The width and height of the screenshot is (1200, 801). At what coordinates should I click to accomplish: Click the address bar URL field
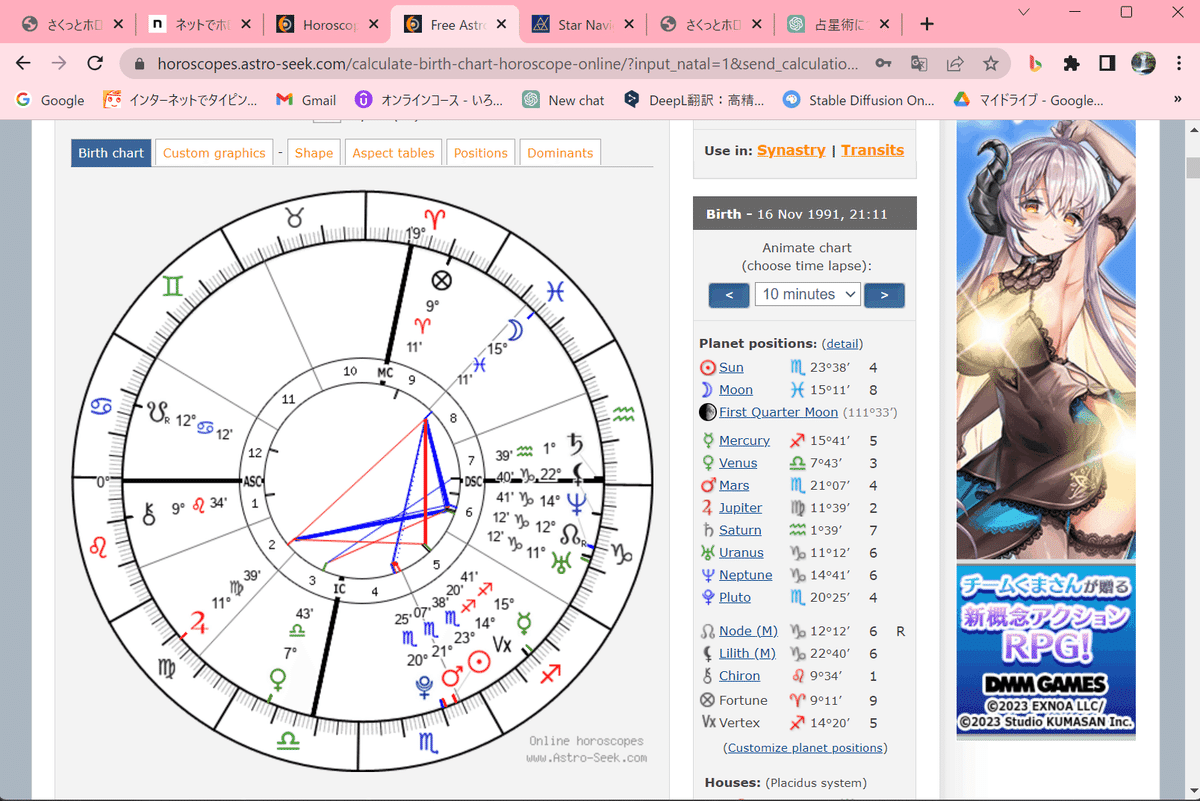pyautogui.click(x=508, y=63)
